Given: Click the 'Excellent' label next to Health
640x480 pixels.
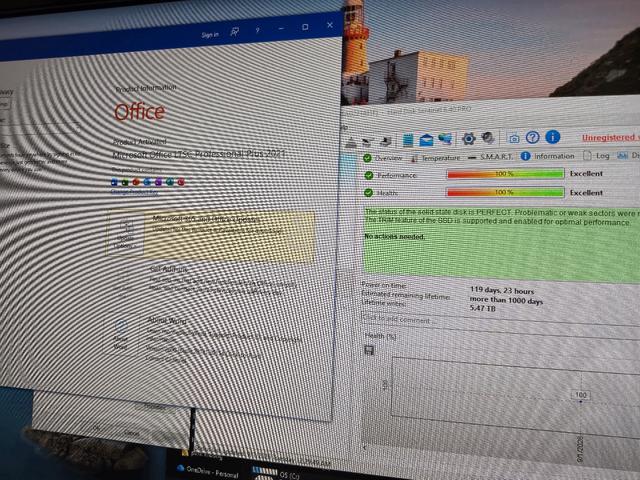Looking at the screenshot, I should coord(586,193).
